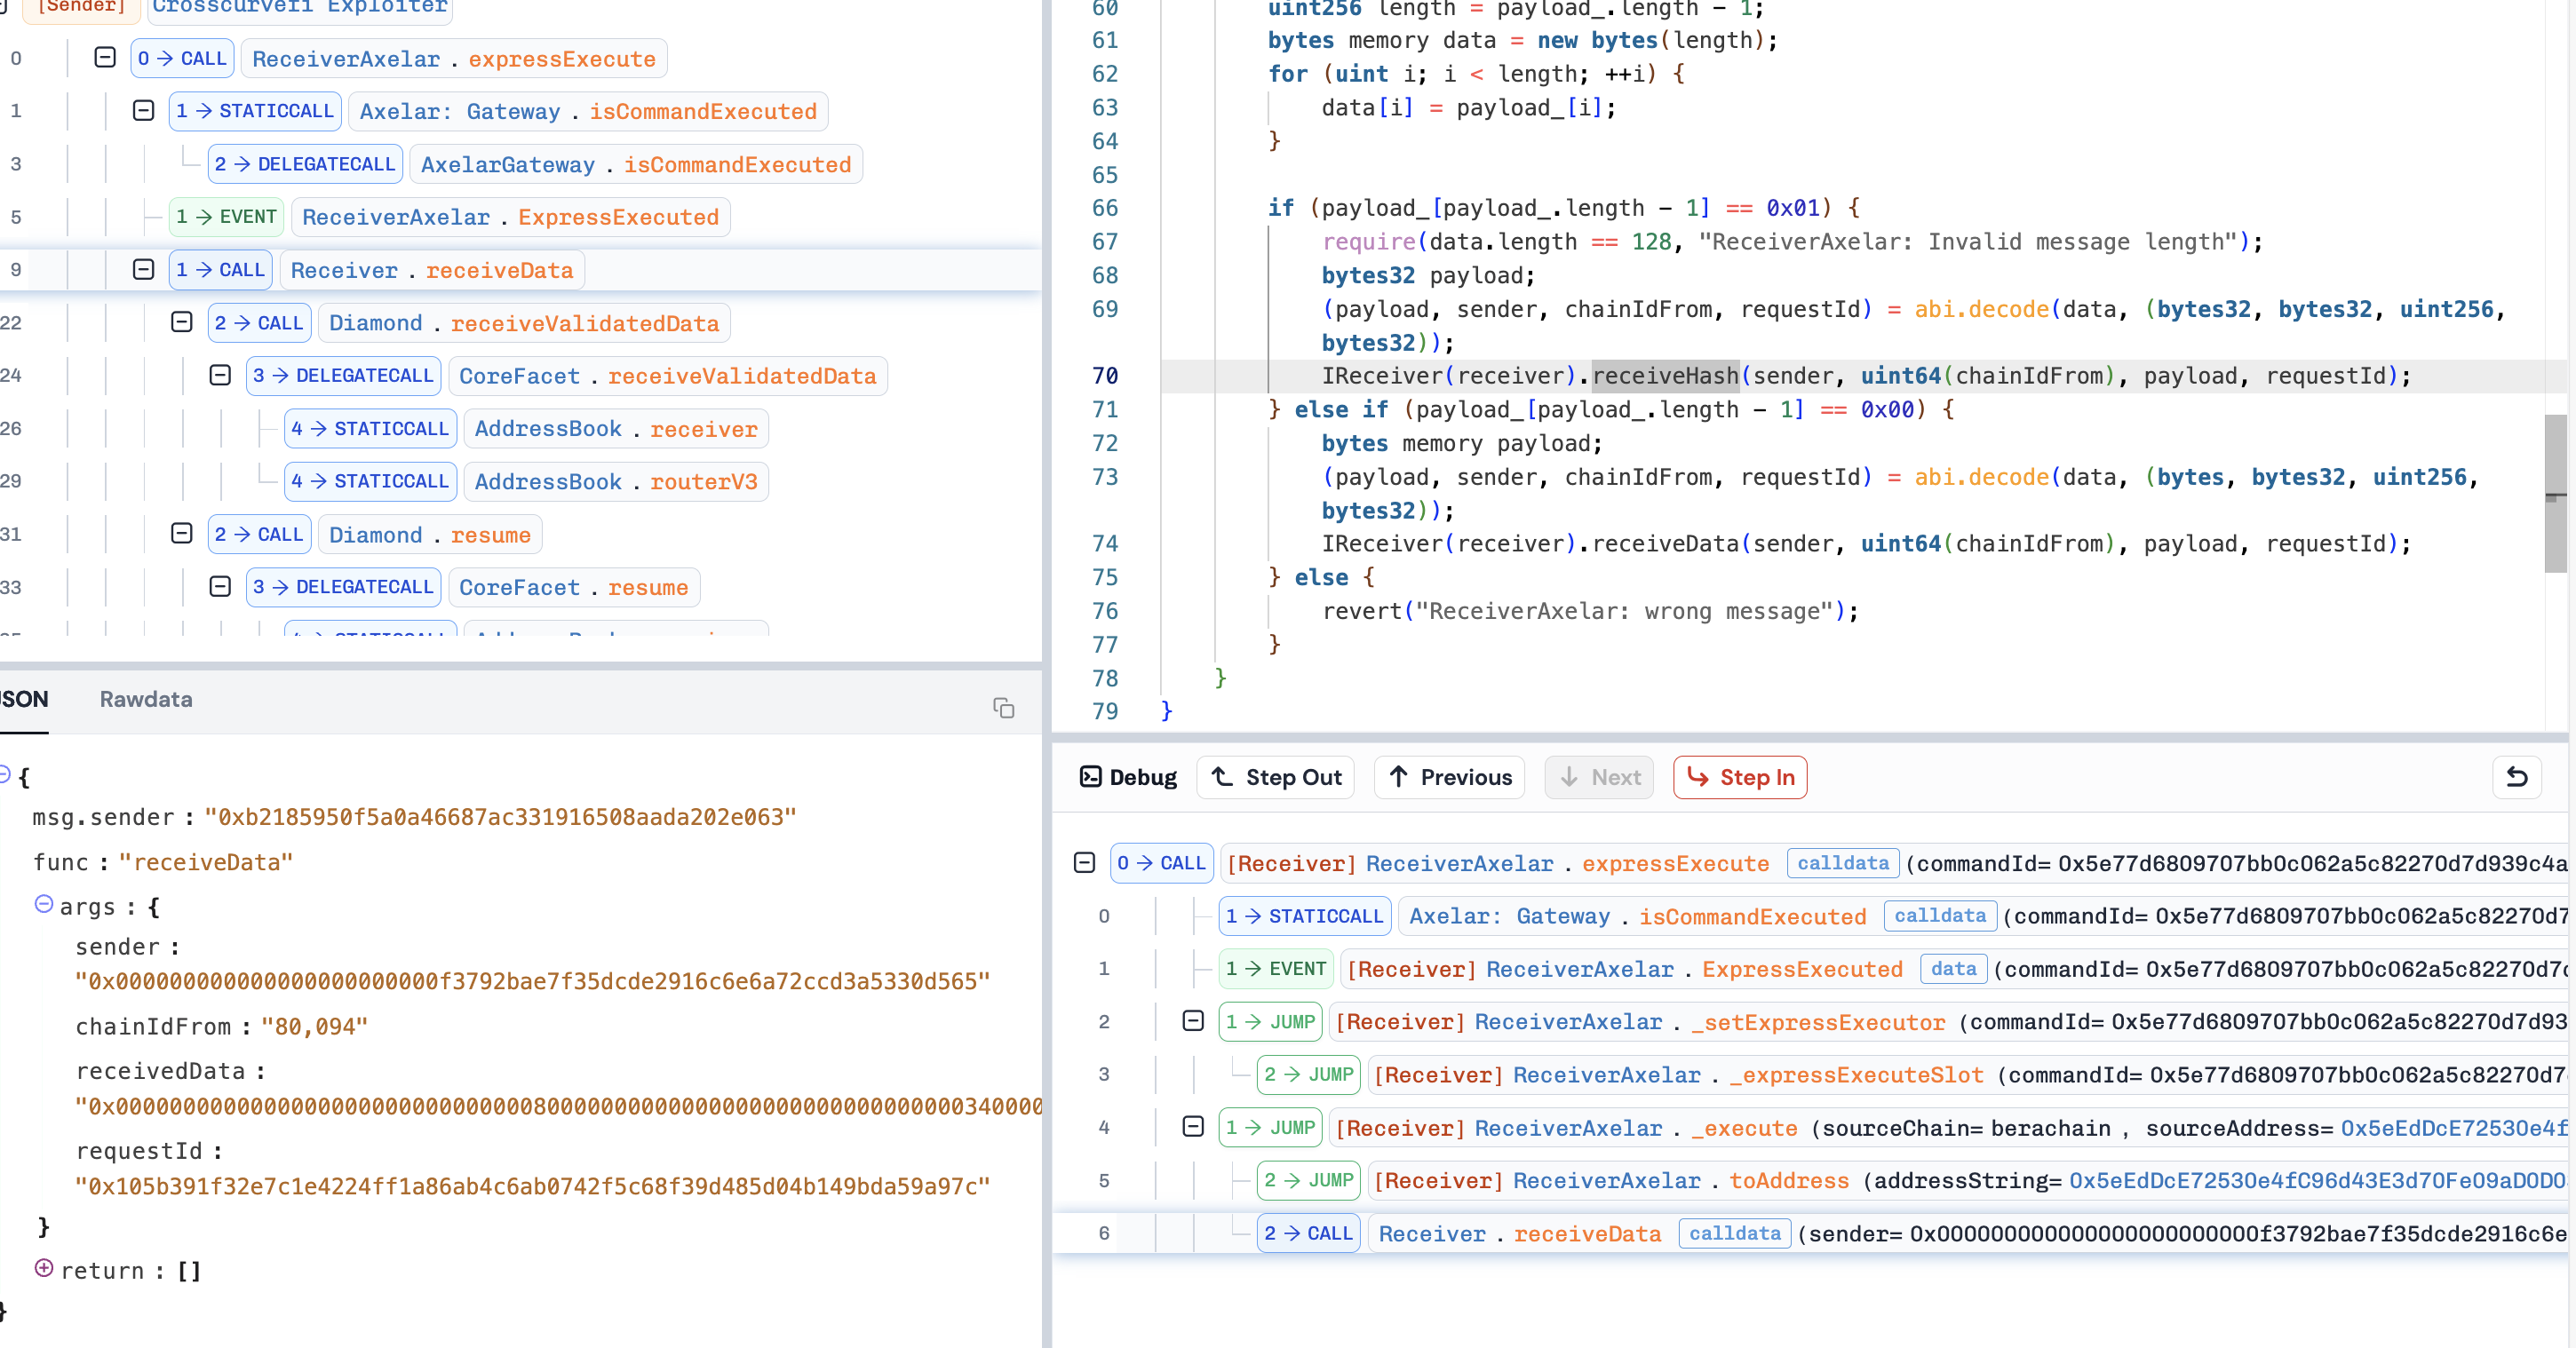Open the calldata badge for expressExecute
This screenshot has width=2576, height=1348.
point(1842,863)
